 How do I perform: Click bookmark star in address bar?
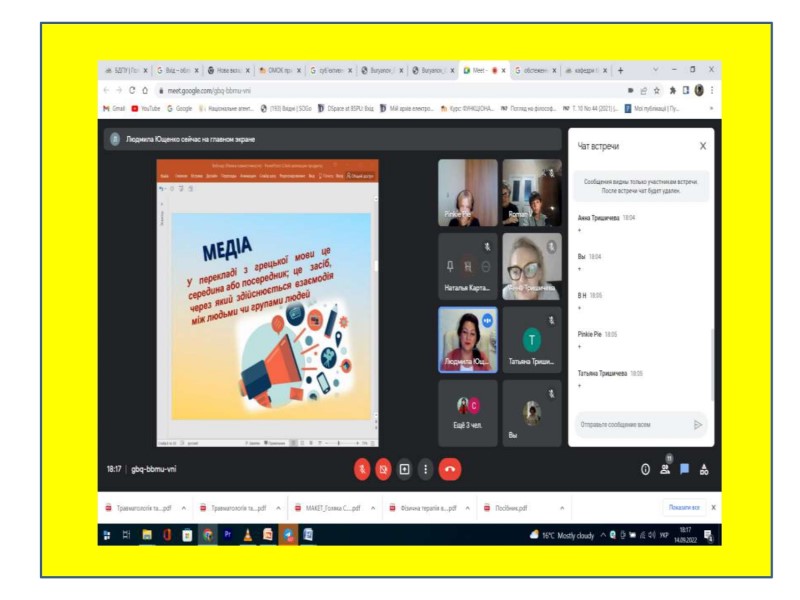tap(657, 91)
